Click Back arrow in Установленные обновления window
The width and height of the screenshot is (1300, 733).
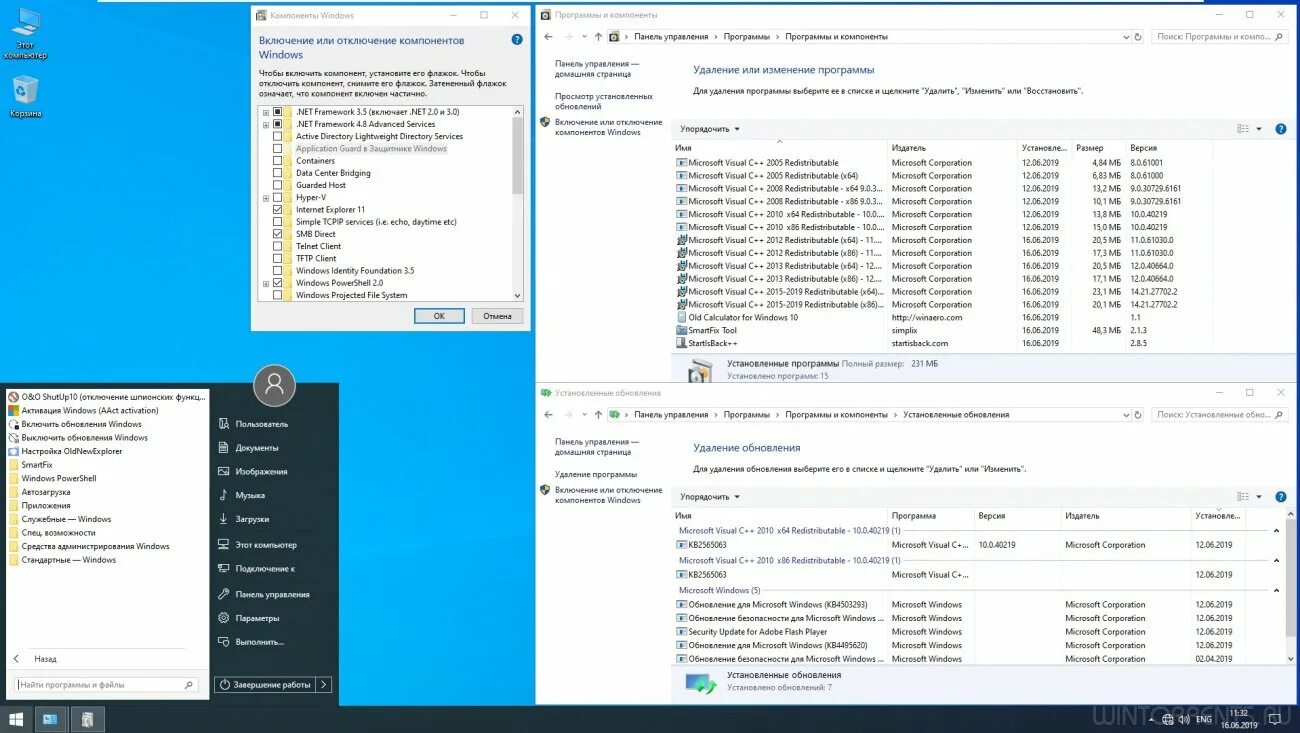(x=548, y=414)
